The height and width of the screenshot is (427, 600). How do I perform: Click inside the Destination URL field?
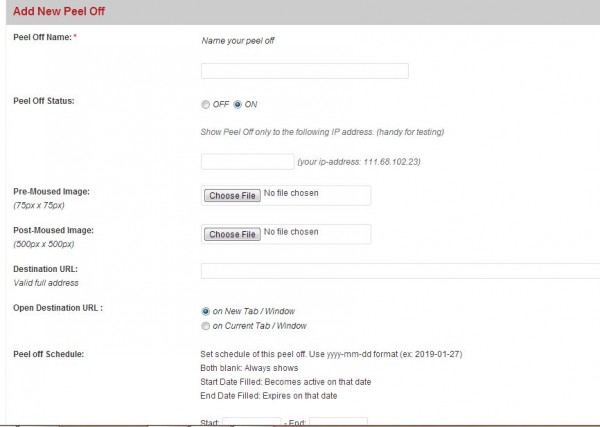pos(400,271)
